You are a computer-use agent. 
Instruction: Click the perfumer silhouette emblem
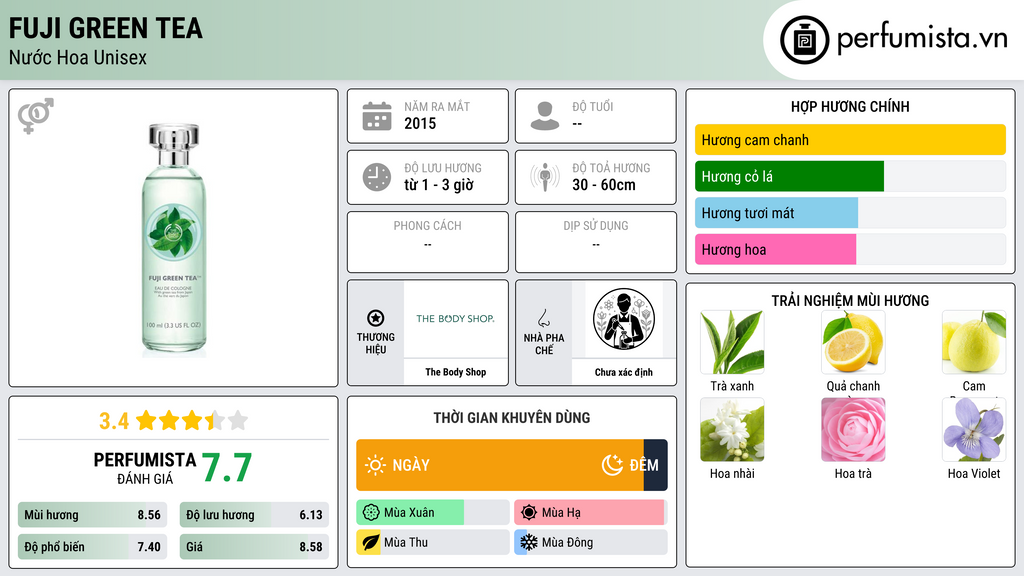[x=624, y=319]
